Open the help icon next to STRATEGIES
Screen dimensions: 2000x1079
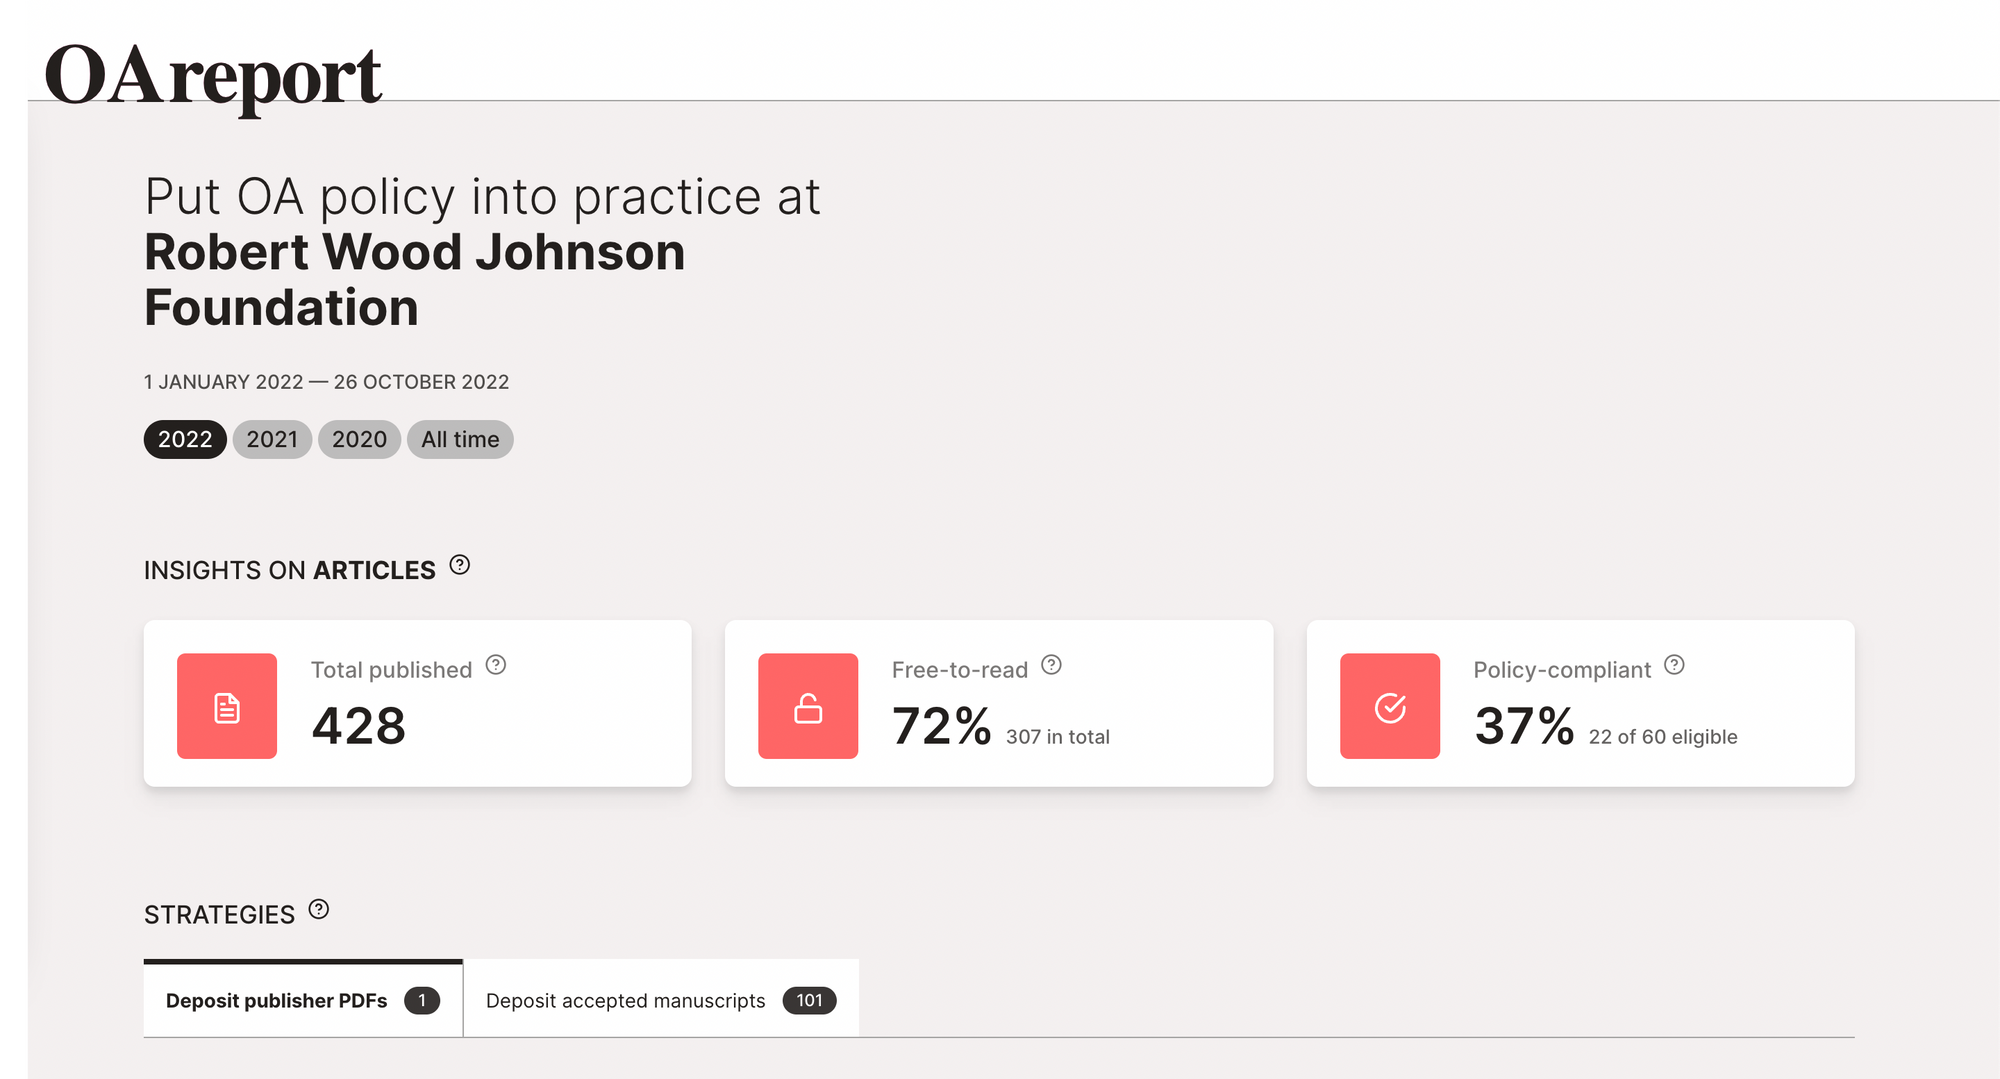pyautogui.click(x=318, y=909)
